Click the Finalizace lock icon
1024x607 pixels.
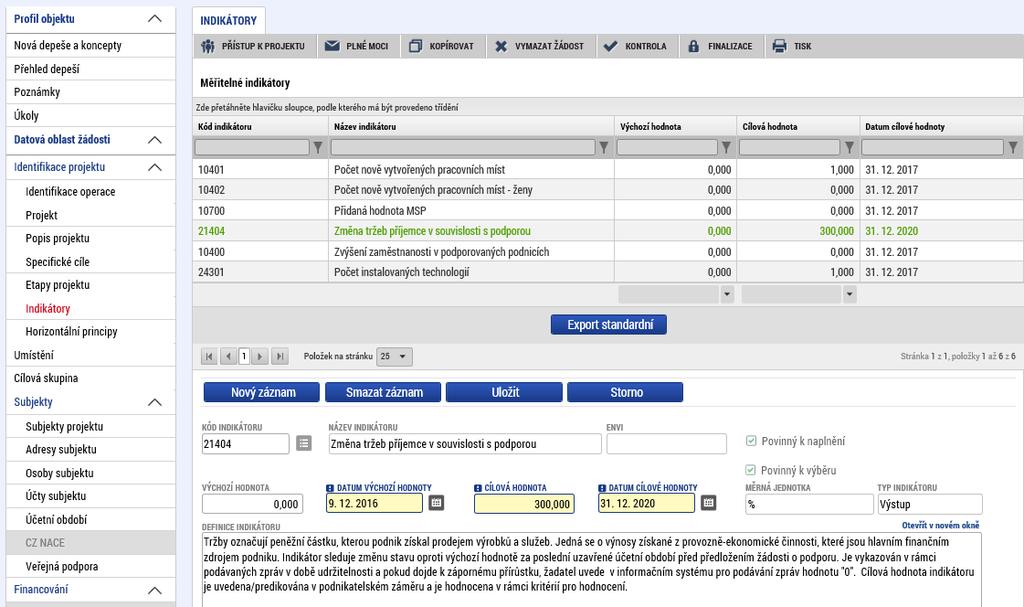[694, 46]
